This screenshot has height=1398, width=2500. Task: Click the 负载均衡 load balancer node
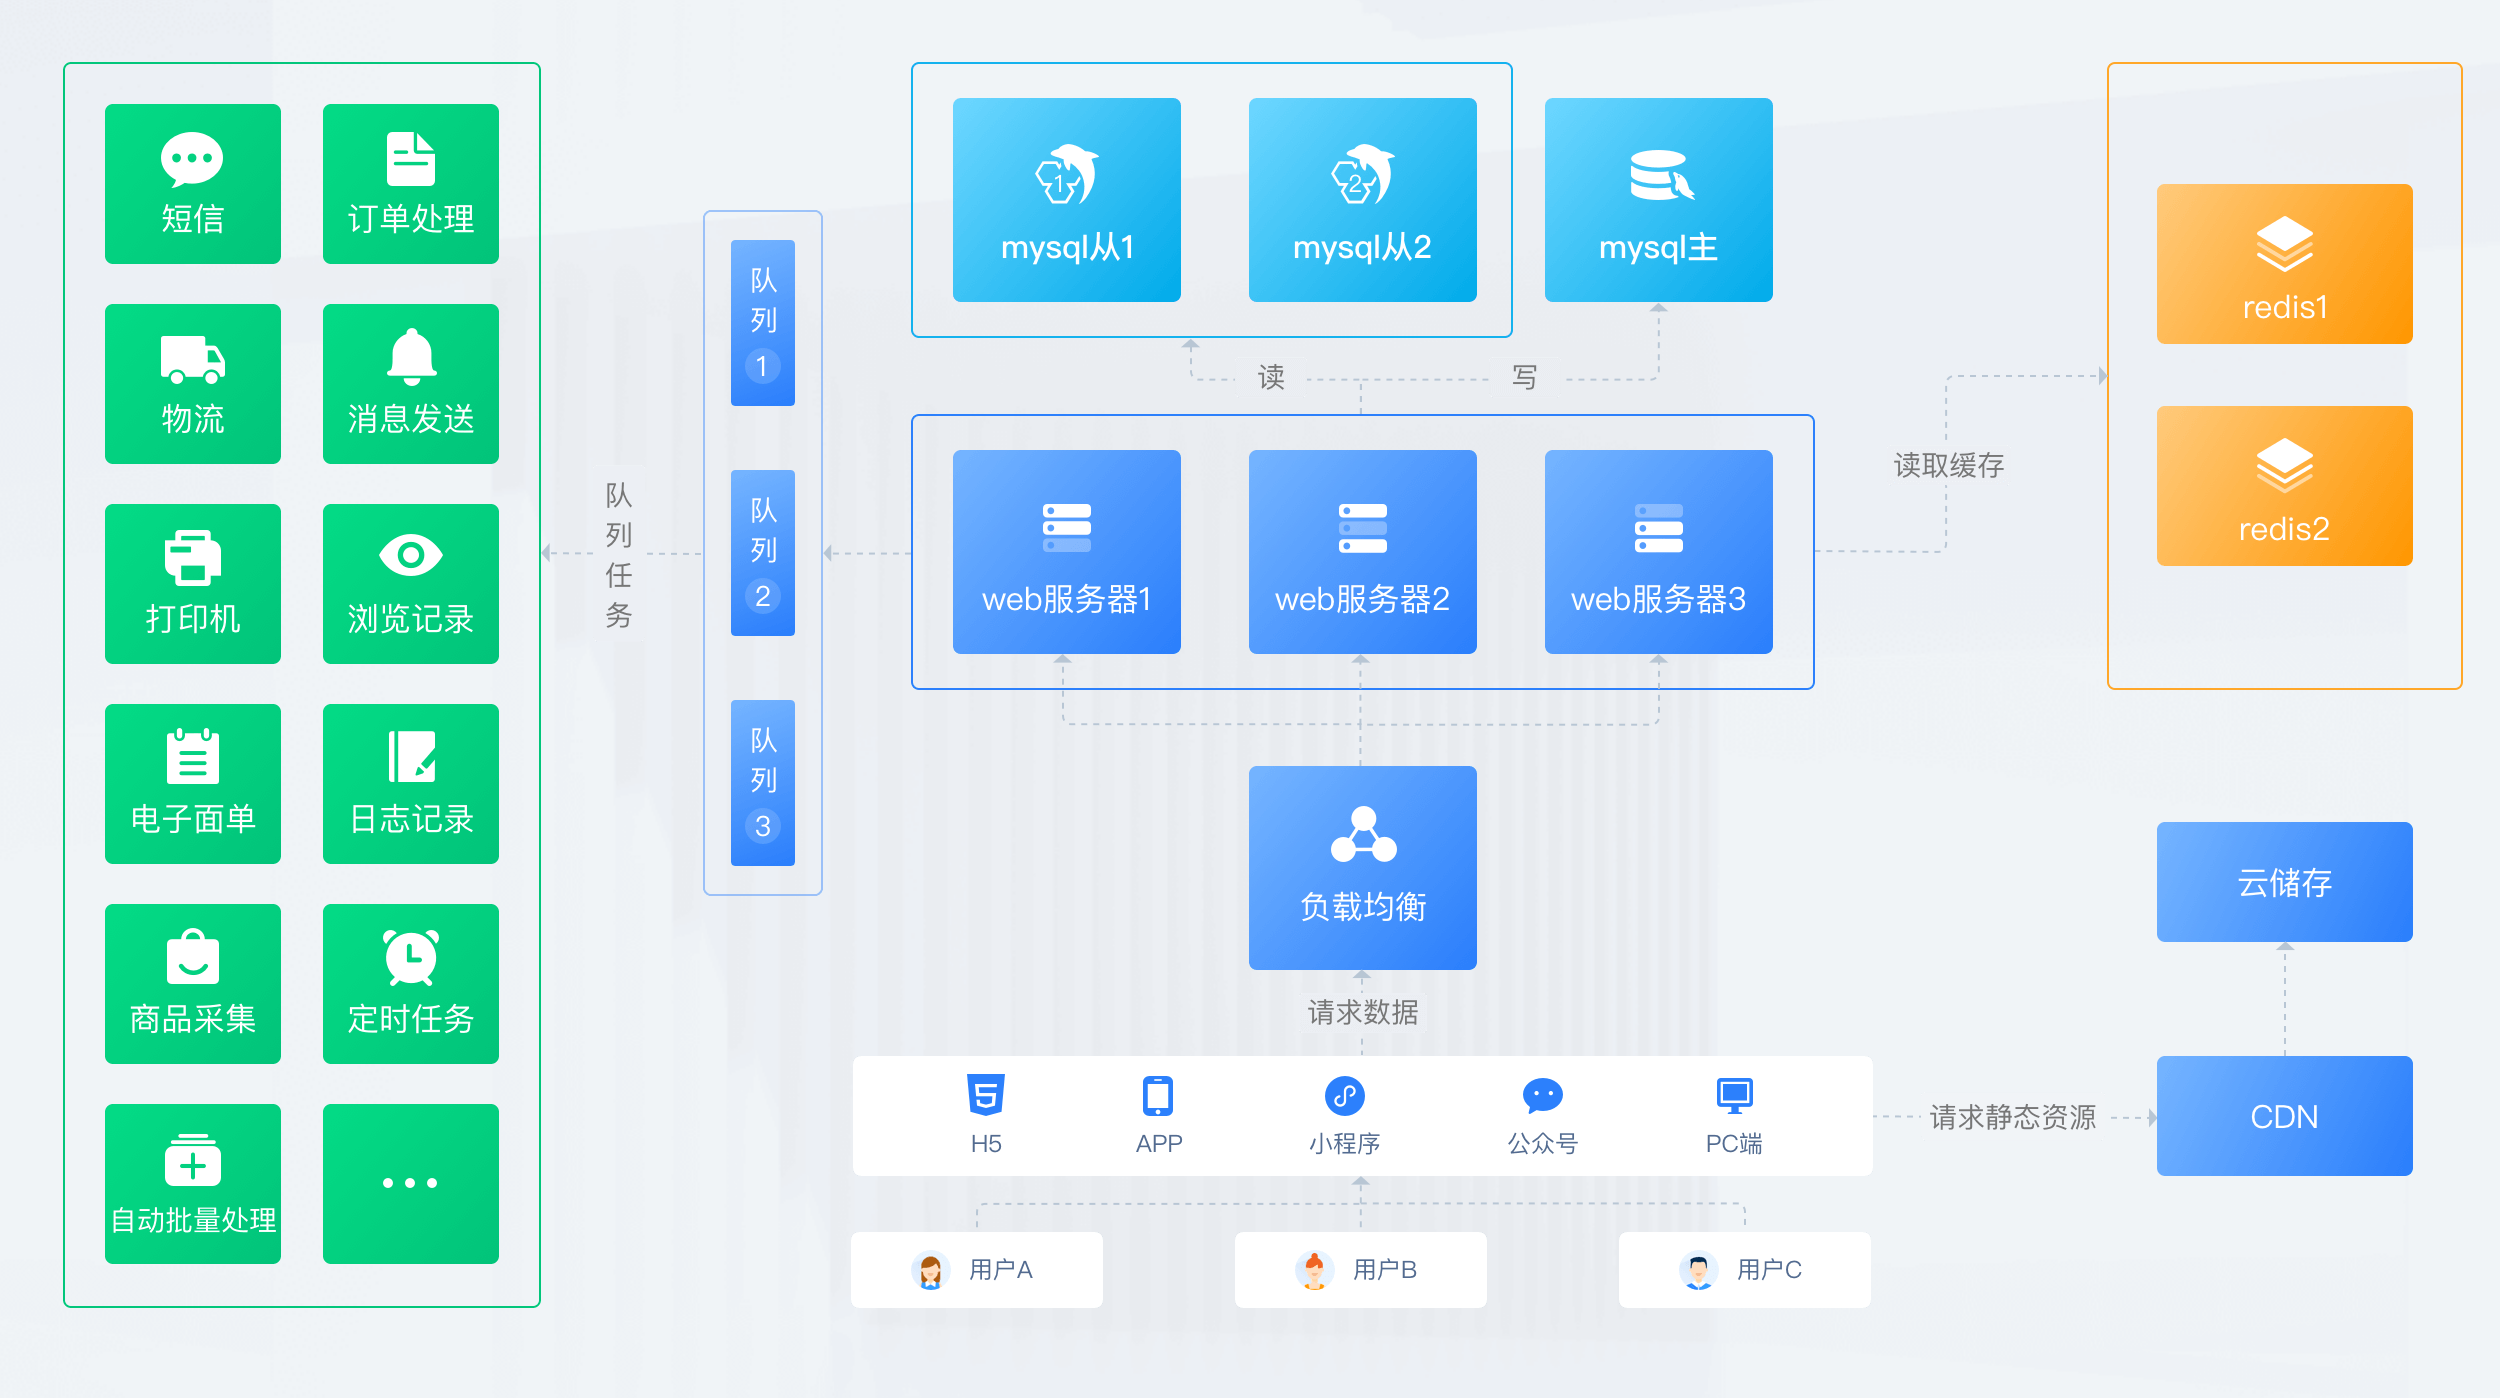click(1362, 867)
